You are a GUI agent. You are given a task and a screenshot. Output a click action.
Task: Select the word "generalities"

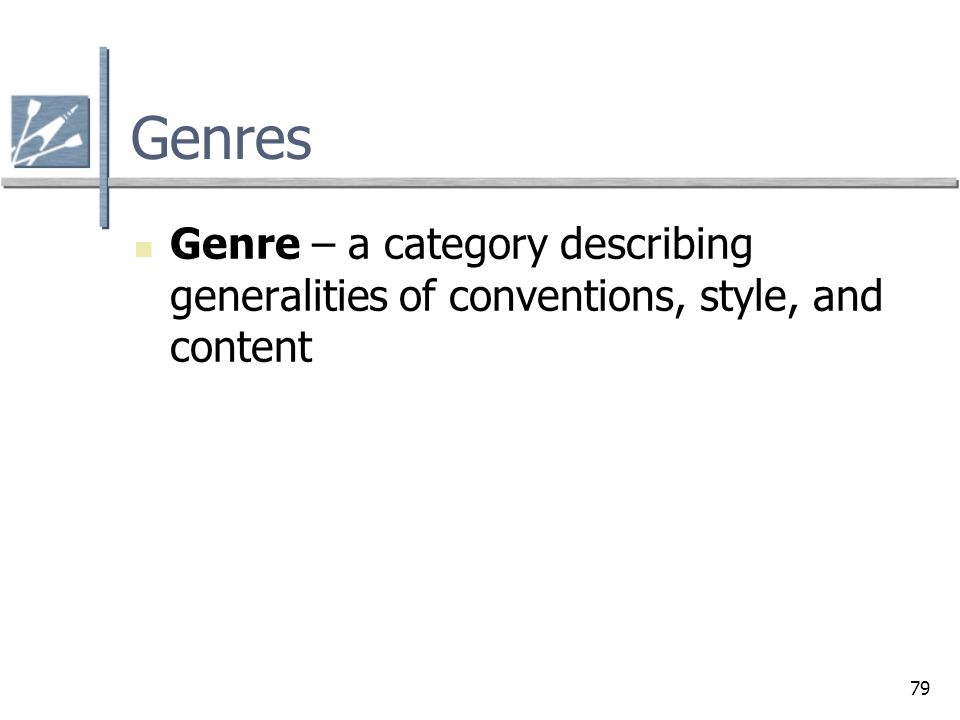(x=279, y=298)
